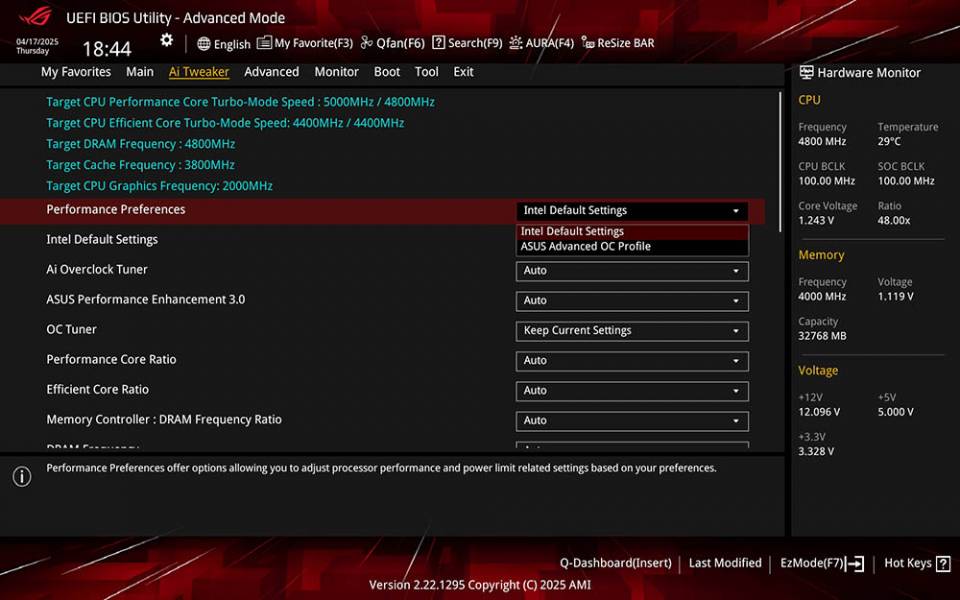
Task: Open Ai Overclock Tuner dropdown
Action: coord(632,271)
